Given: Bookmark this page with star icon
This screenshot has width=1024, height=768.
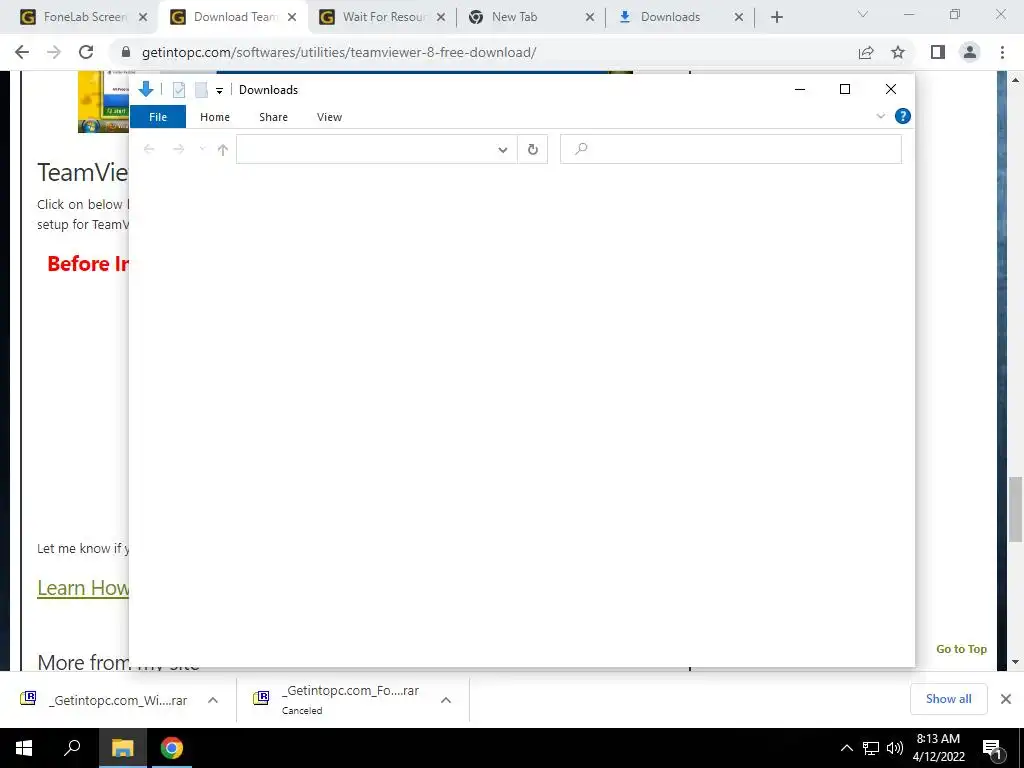Looking at the screenshot, I should (x=898, y=52).
